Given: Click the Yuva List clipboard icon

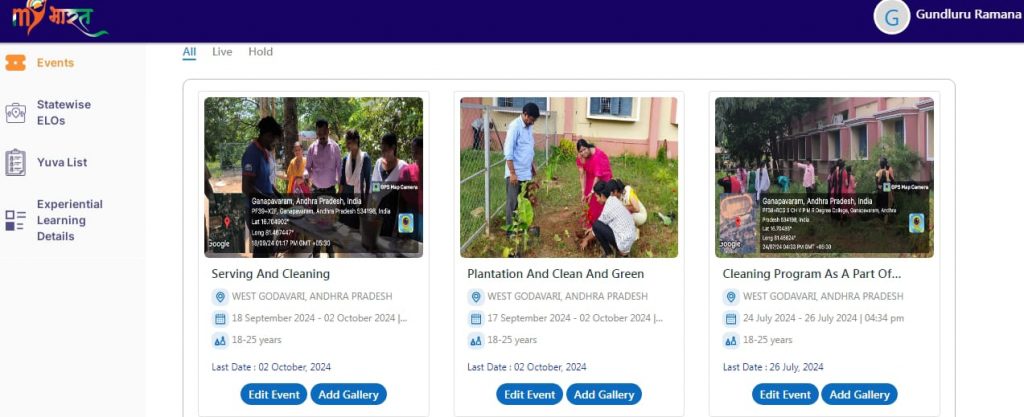Looking at the screenshot, I should [x=15, y=162].
